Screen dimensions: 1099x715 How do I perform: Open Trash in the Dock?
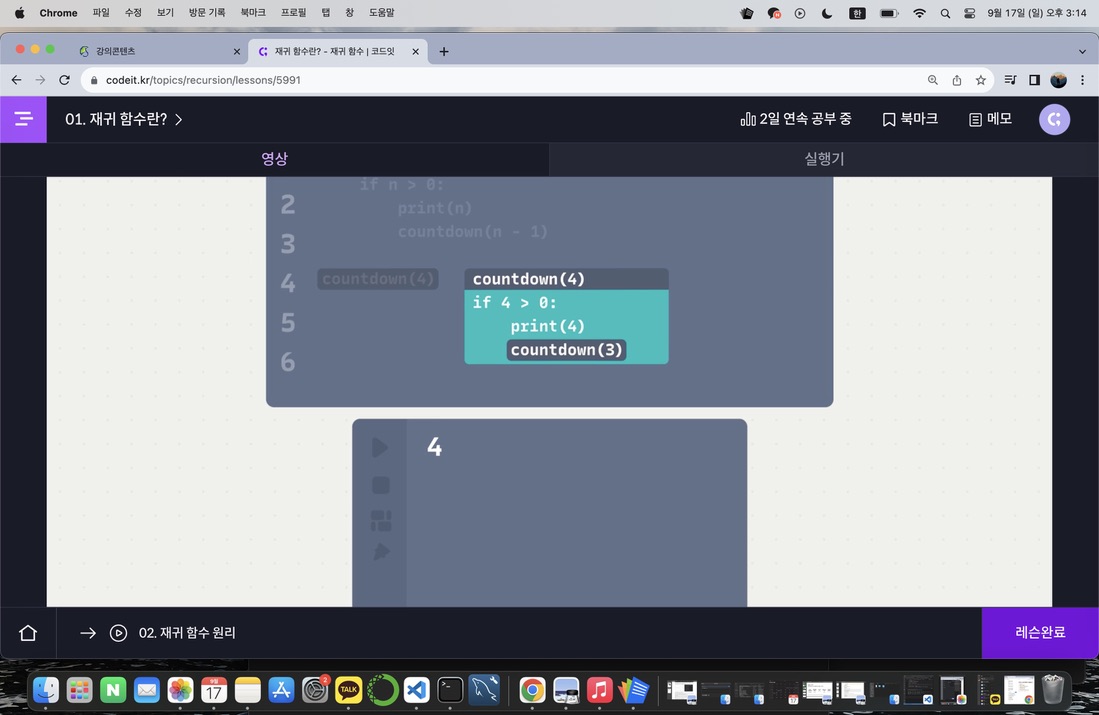point(1053,690)
